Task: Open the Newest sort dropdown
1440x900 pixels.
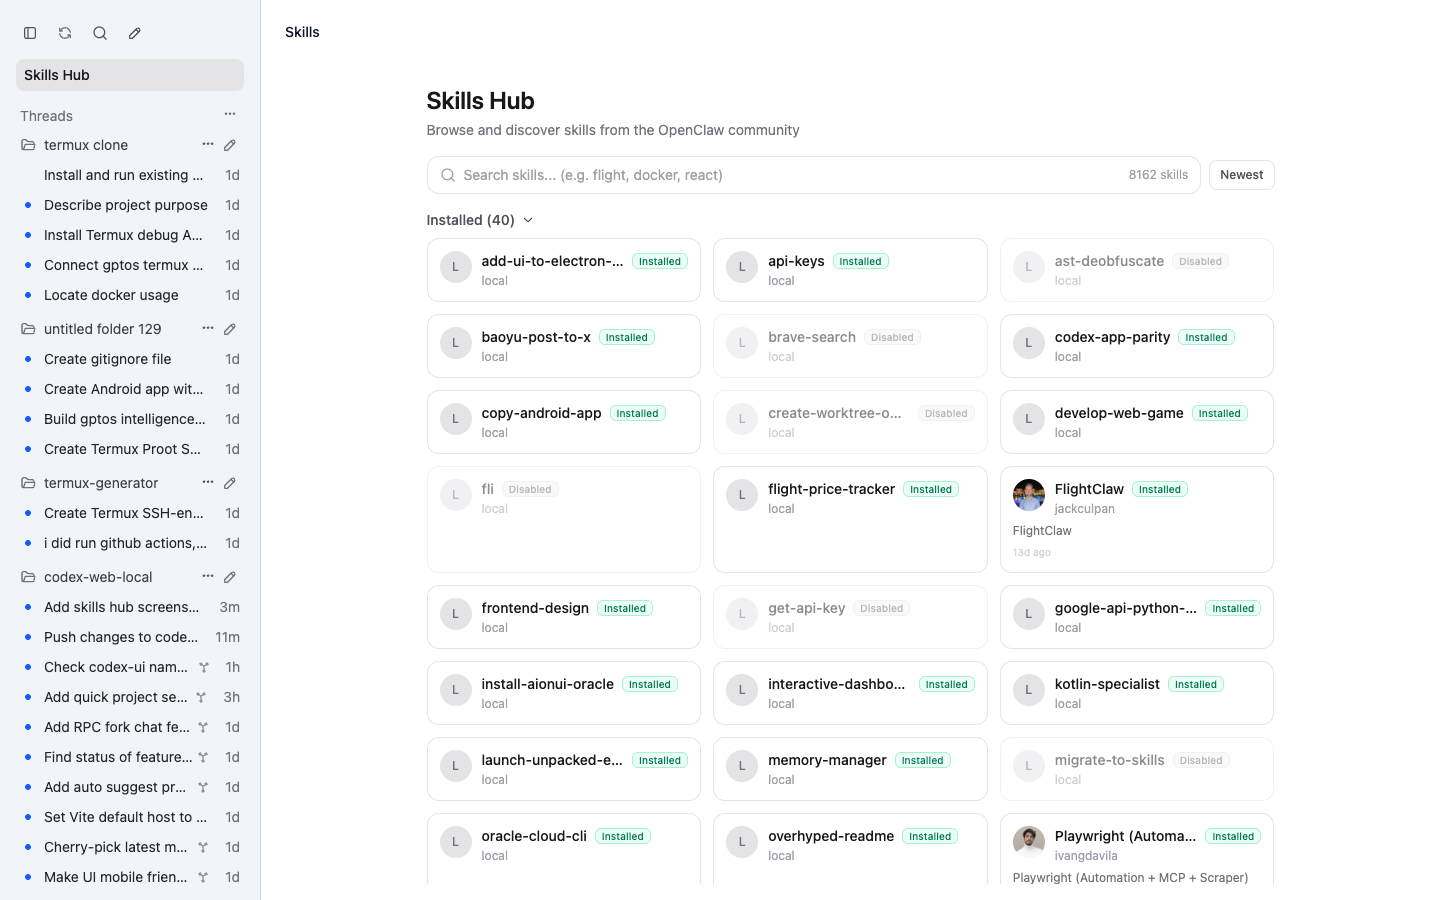Action: point(1241,174)
